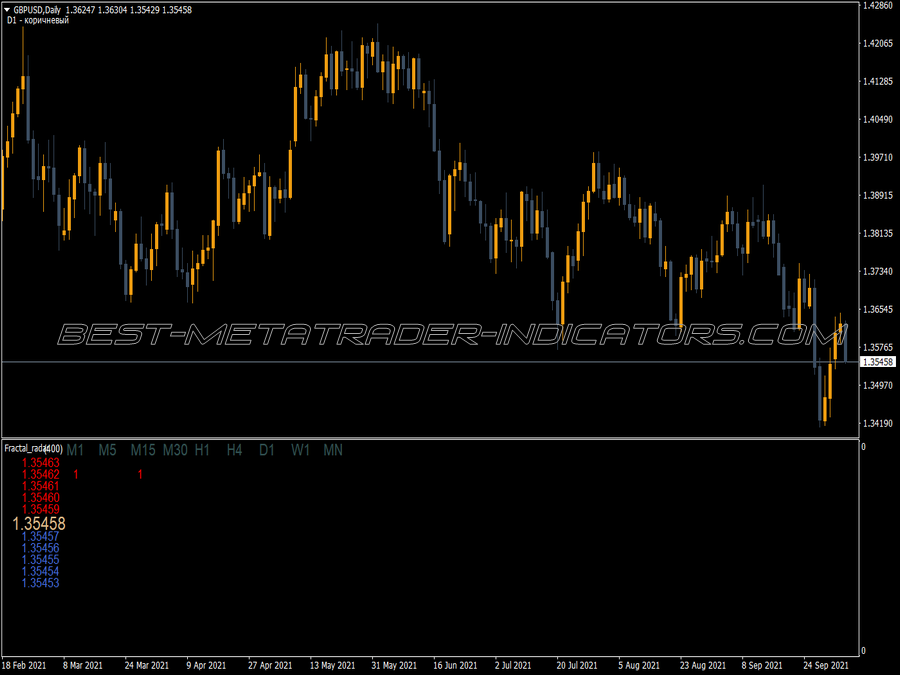Click the 27 Apr 2021 date label

pyautogui.click(x=270, y=665)
